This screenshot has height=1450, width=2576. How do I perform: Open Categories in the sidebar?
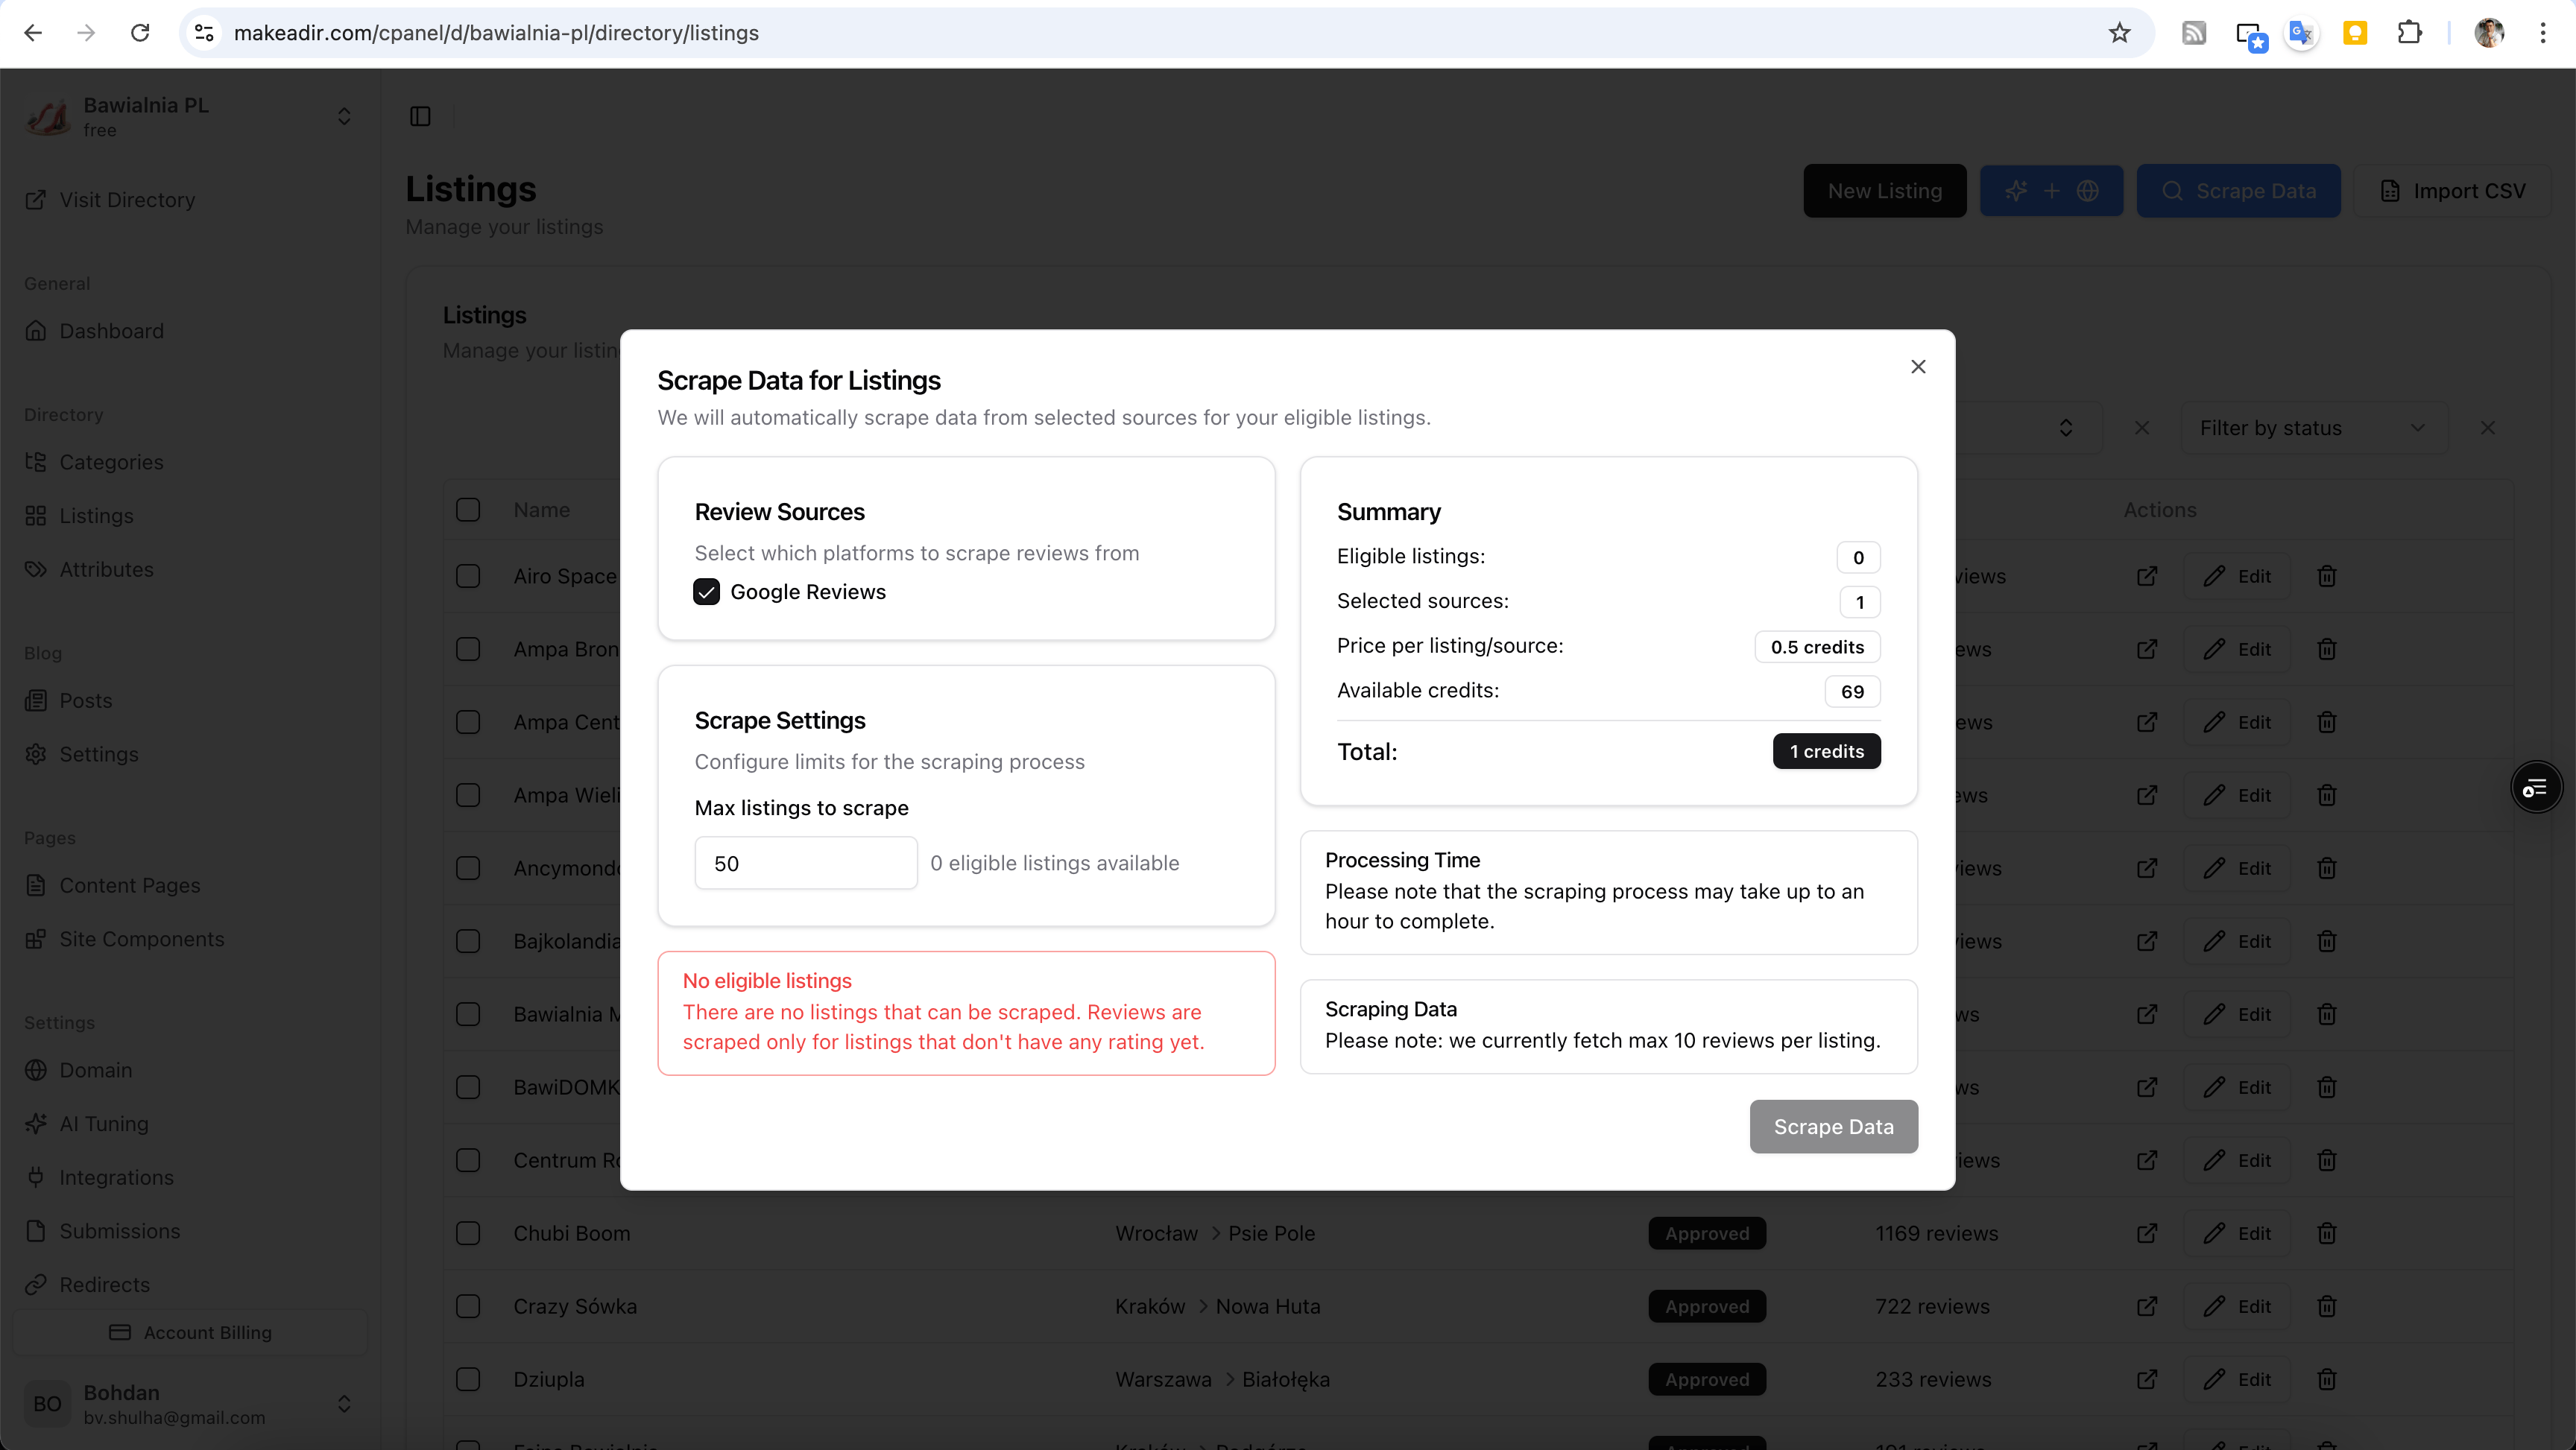pyautogui.click(x=111, y=462)
